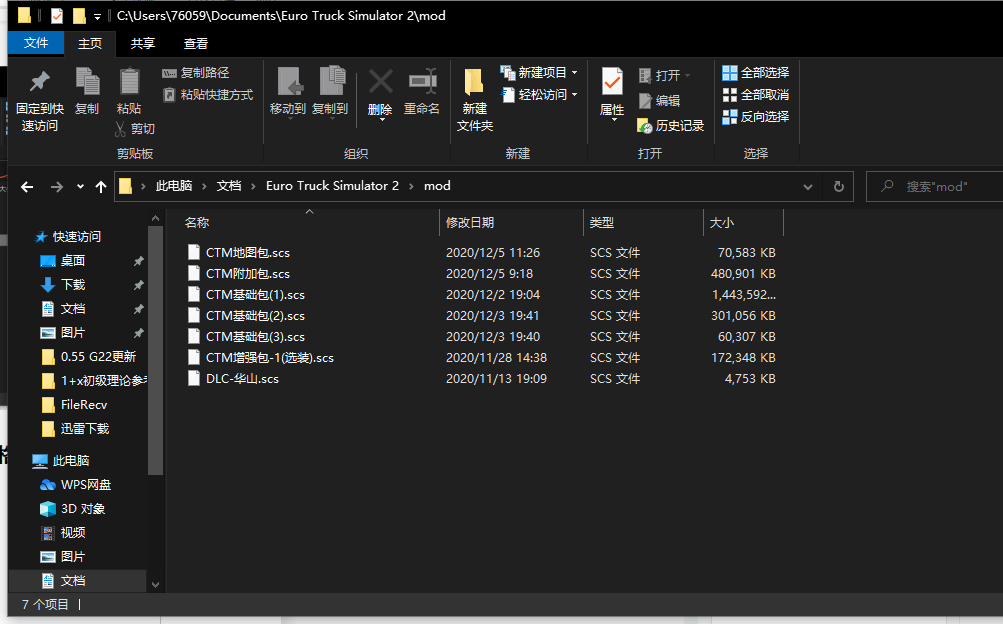Expand the address bar history dropdown
The height and width of the screenshot is (624, 1003).
click(x=808, y=187)
